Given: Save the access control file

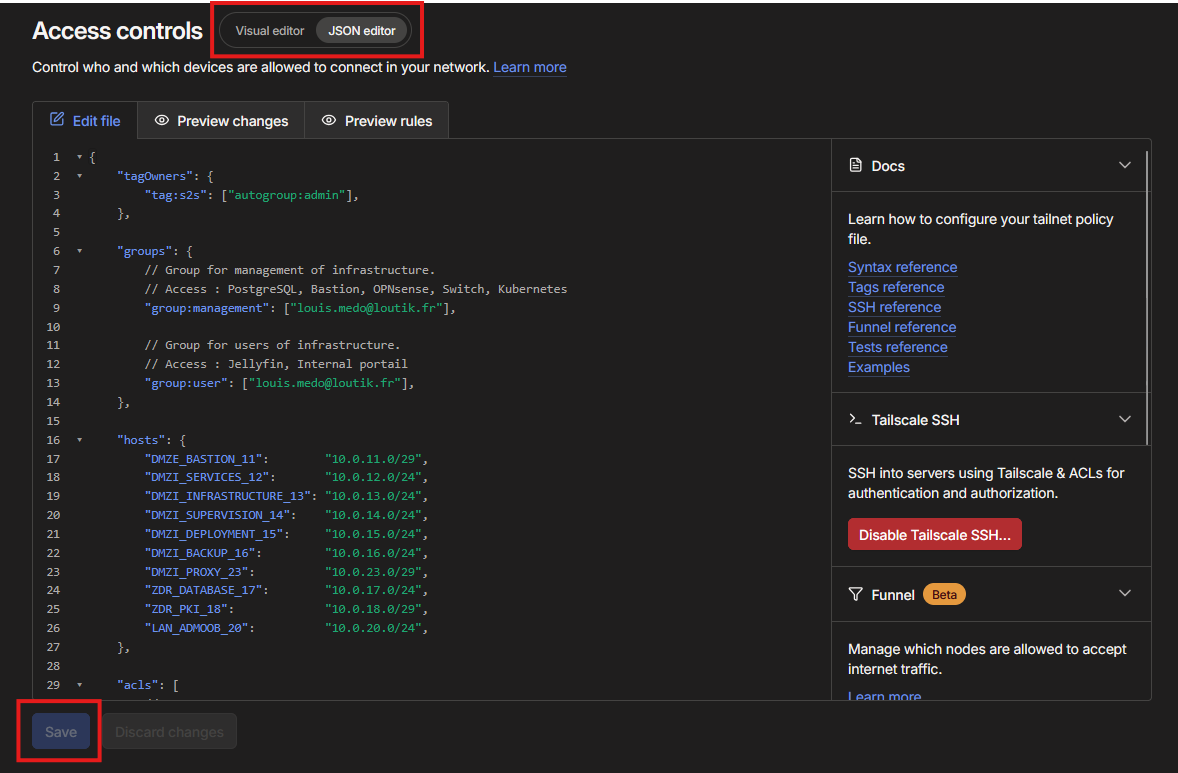Looking at the screenshot, I should (x=61, y=732).
